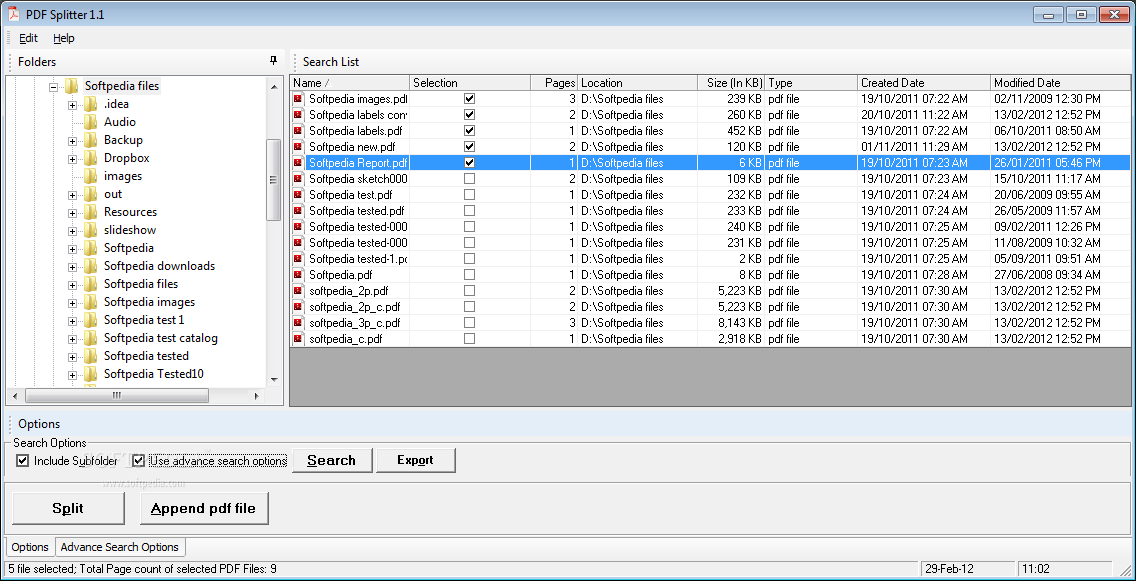Image resolution: width=1136 pixels, height=581 pixels.
Task: Click the PDF icon of softpedia_2p.pdf
Action: (x=298, y=290)
